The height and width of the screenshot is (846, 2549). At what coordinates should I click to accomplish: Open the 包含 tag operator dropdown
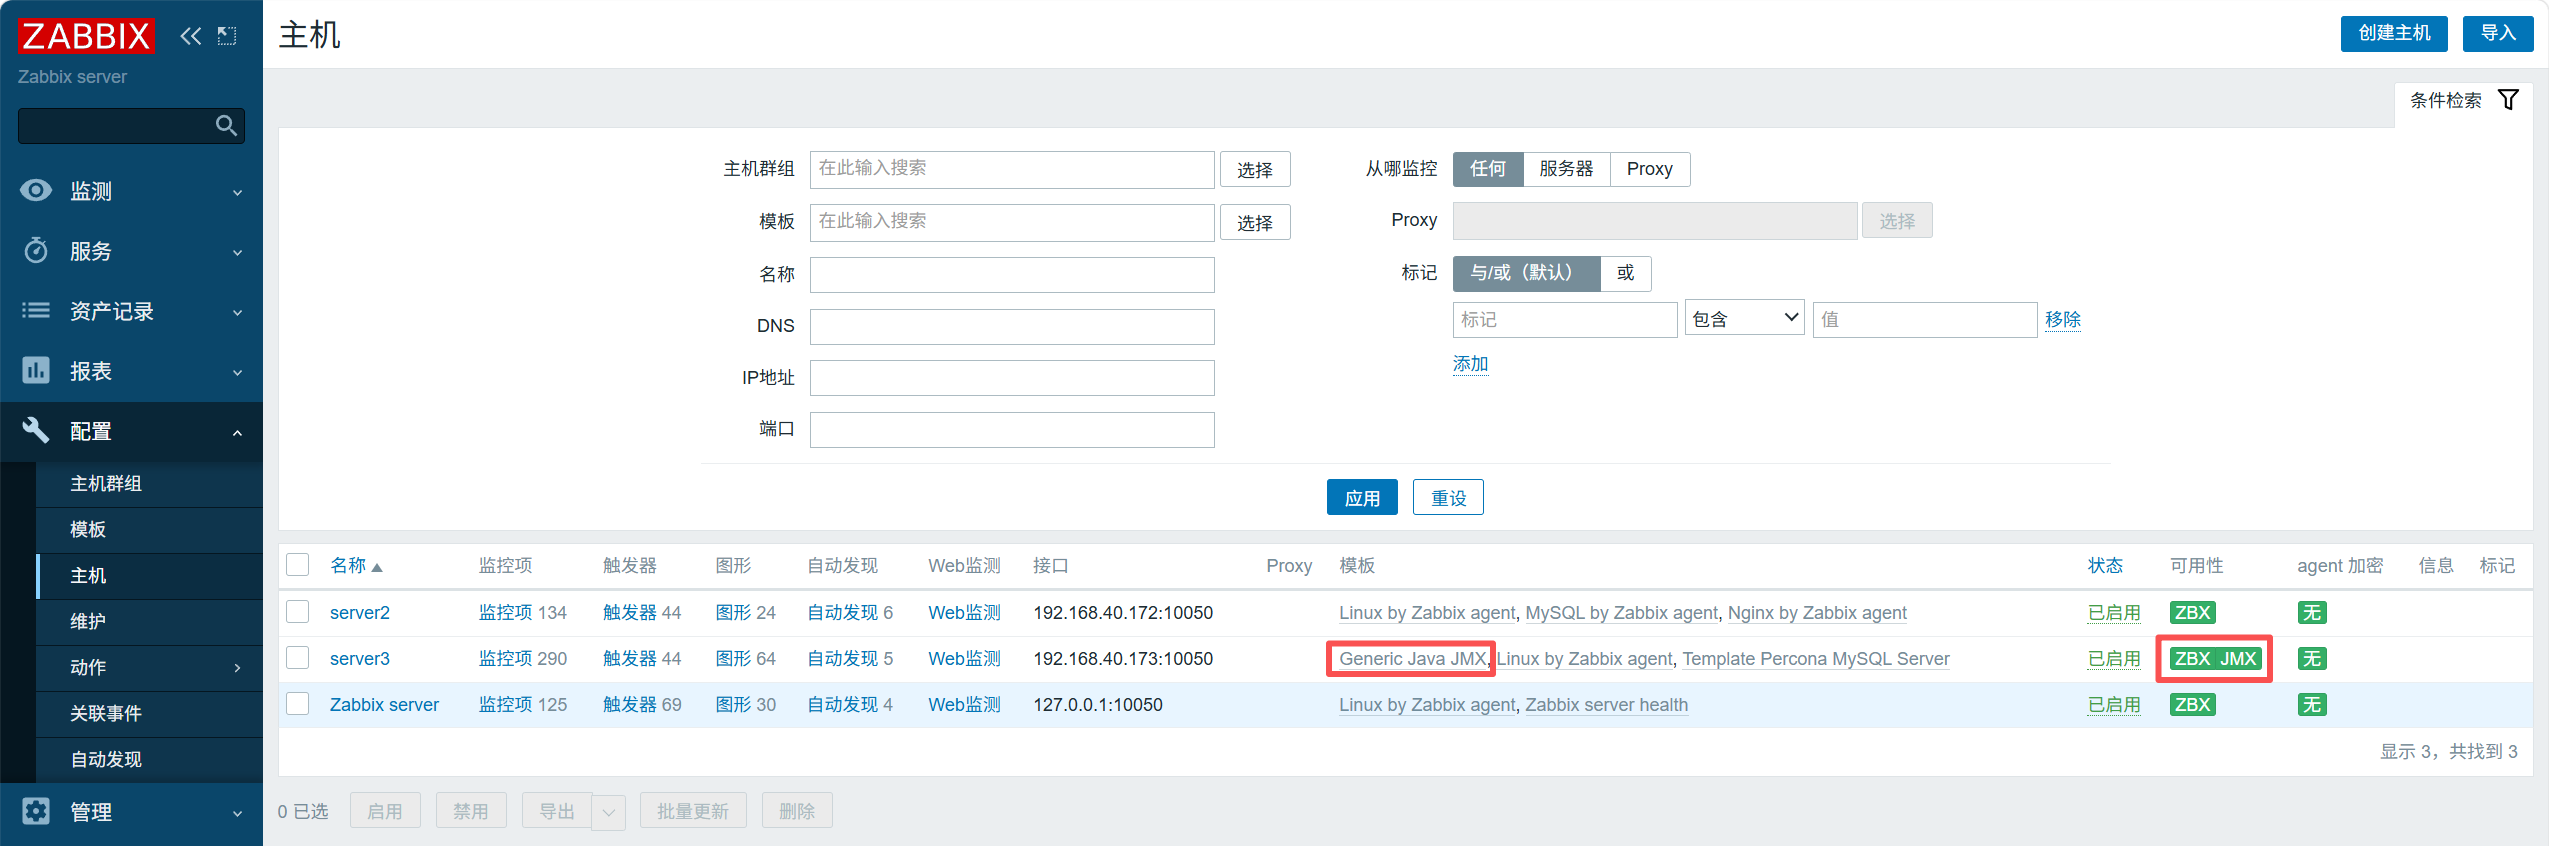(1744, 319)
